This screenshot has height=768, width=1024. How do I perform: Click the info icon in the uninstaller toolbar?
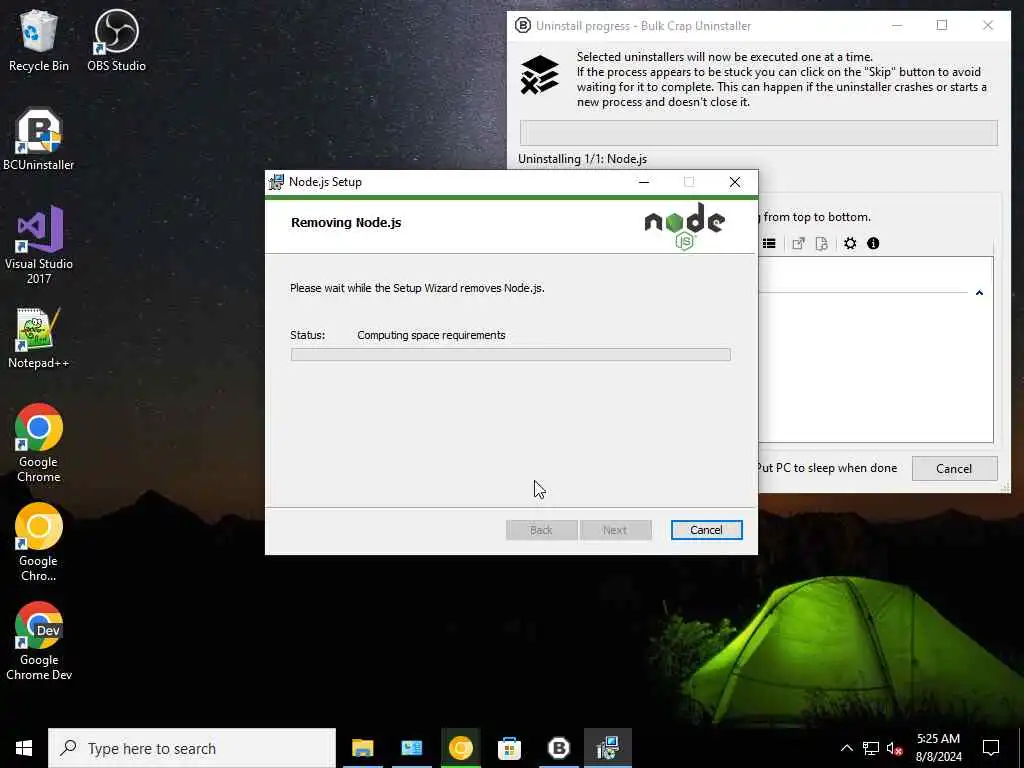(873, 244)
